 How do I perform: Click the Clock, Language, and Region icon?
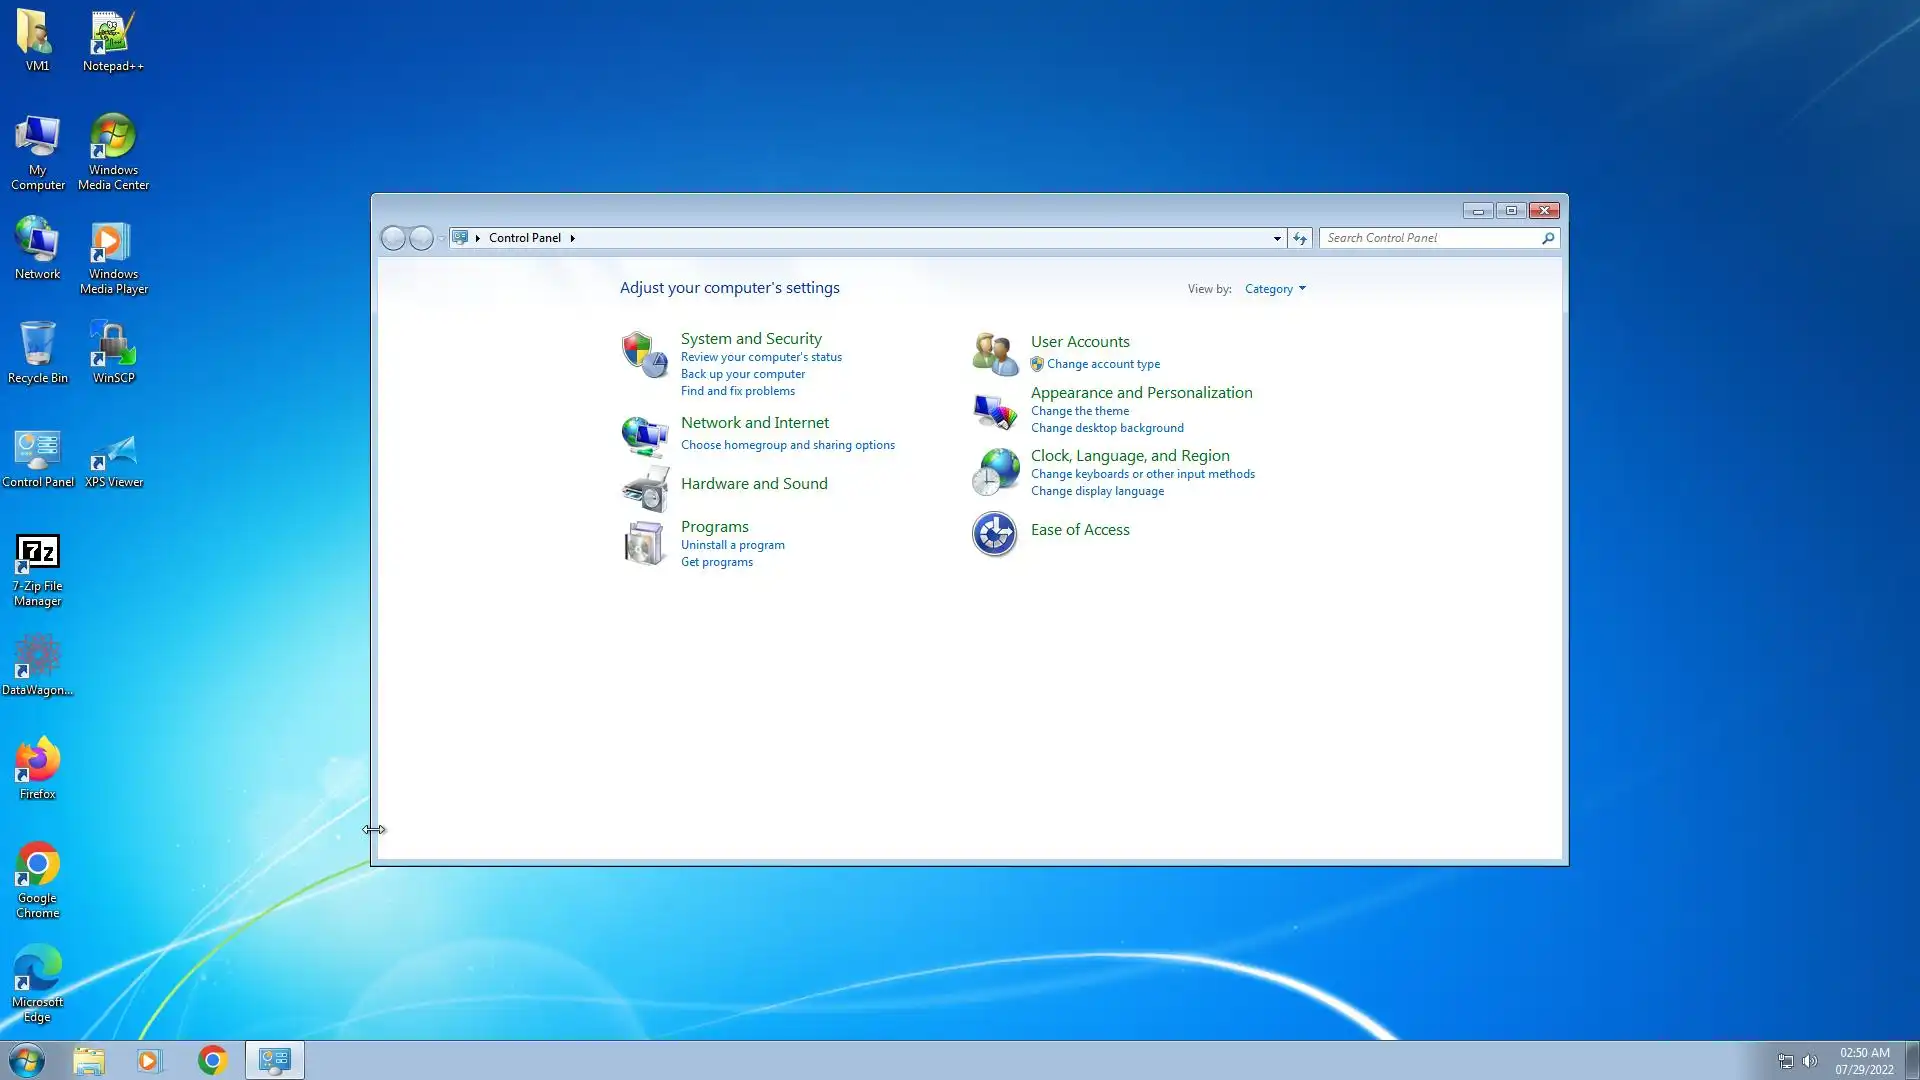(x=995, y=472)
